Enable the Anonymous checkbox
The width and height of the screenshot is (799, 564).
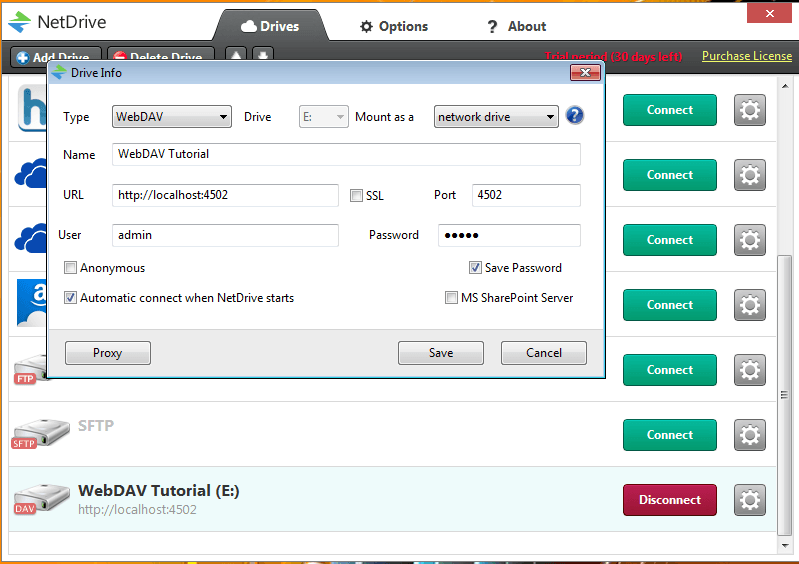(x=70, y=267)
